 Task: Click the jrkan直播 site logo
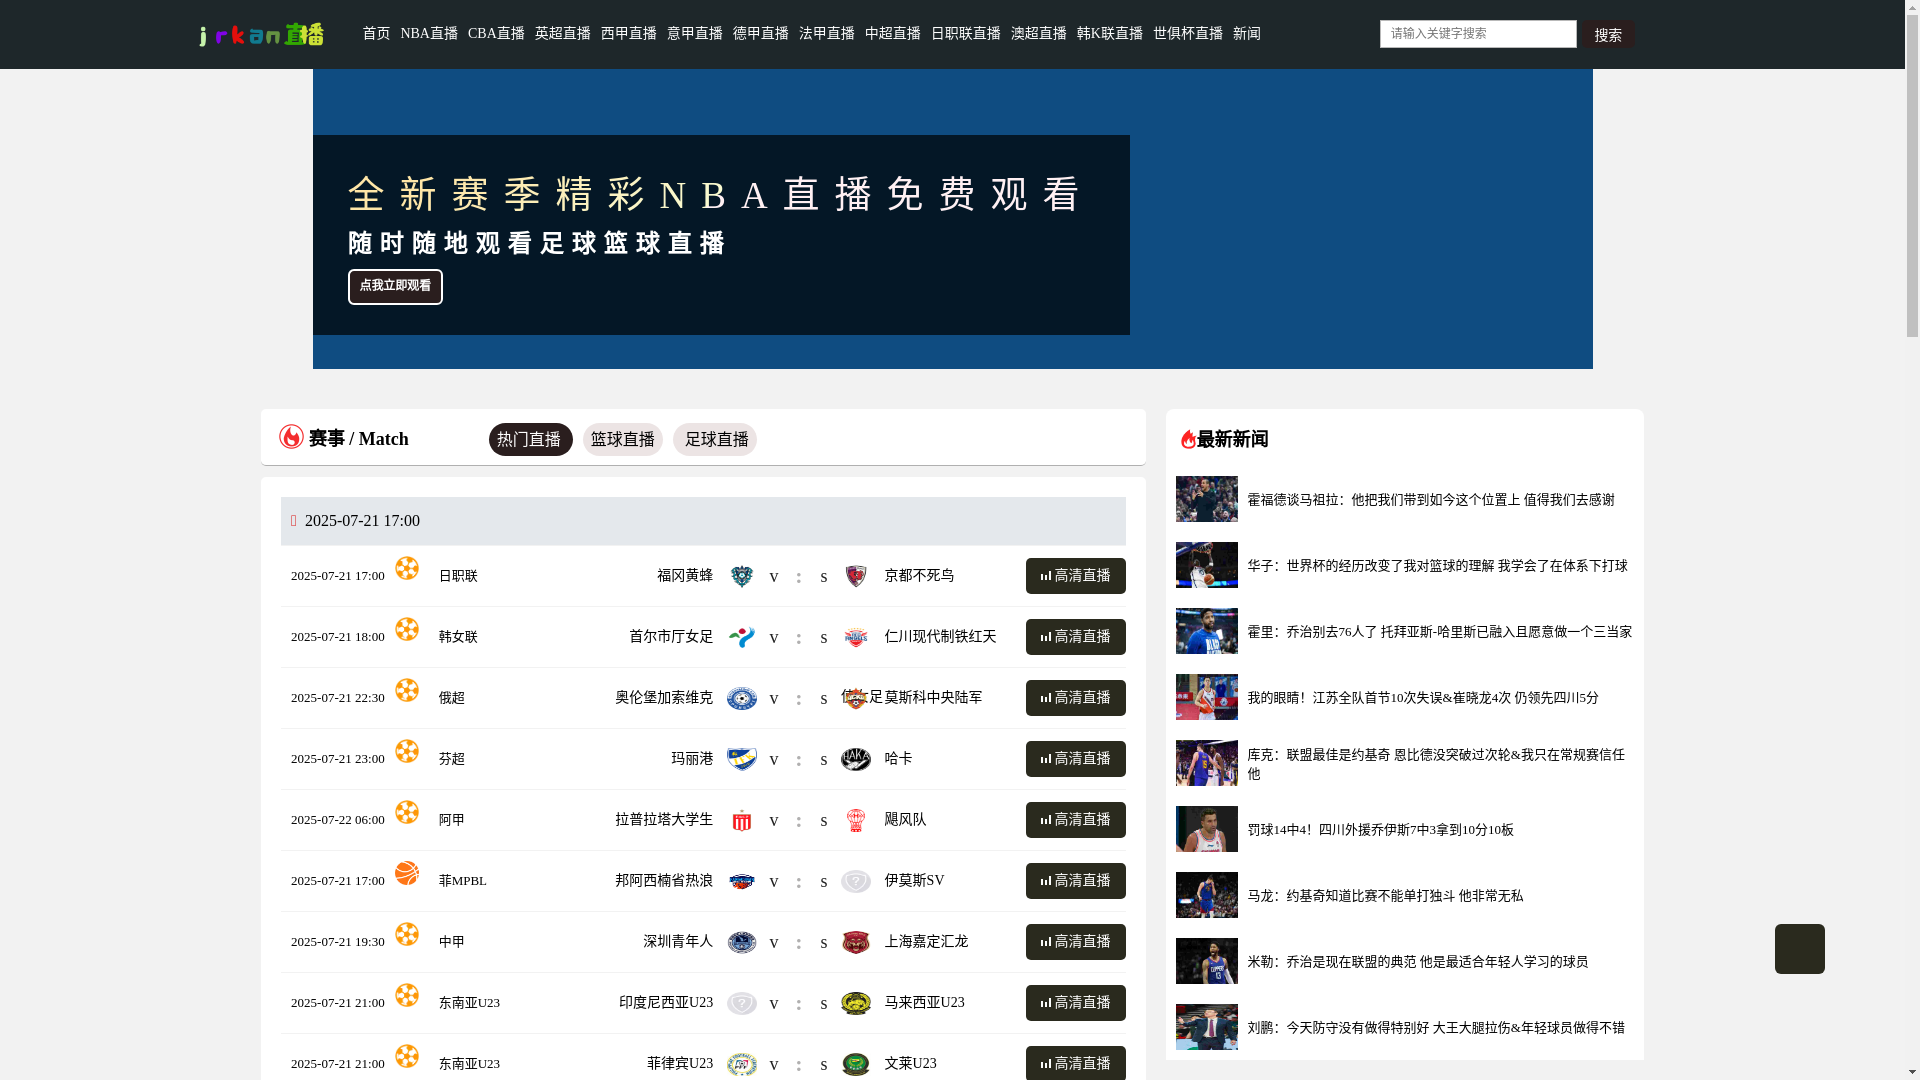click(x=262, y=34)
